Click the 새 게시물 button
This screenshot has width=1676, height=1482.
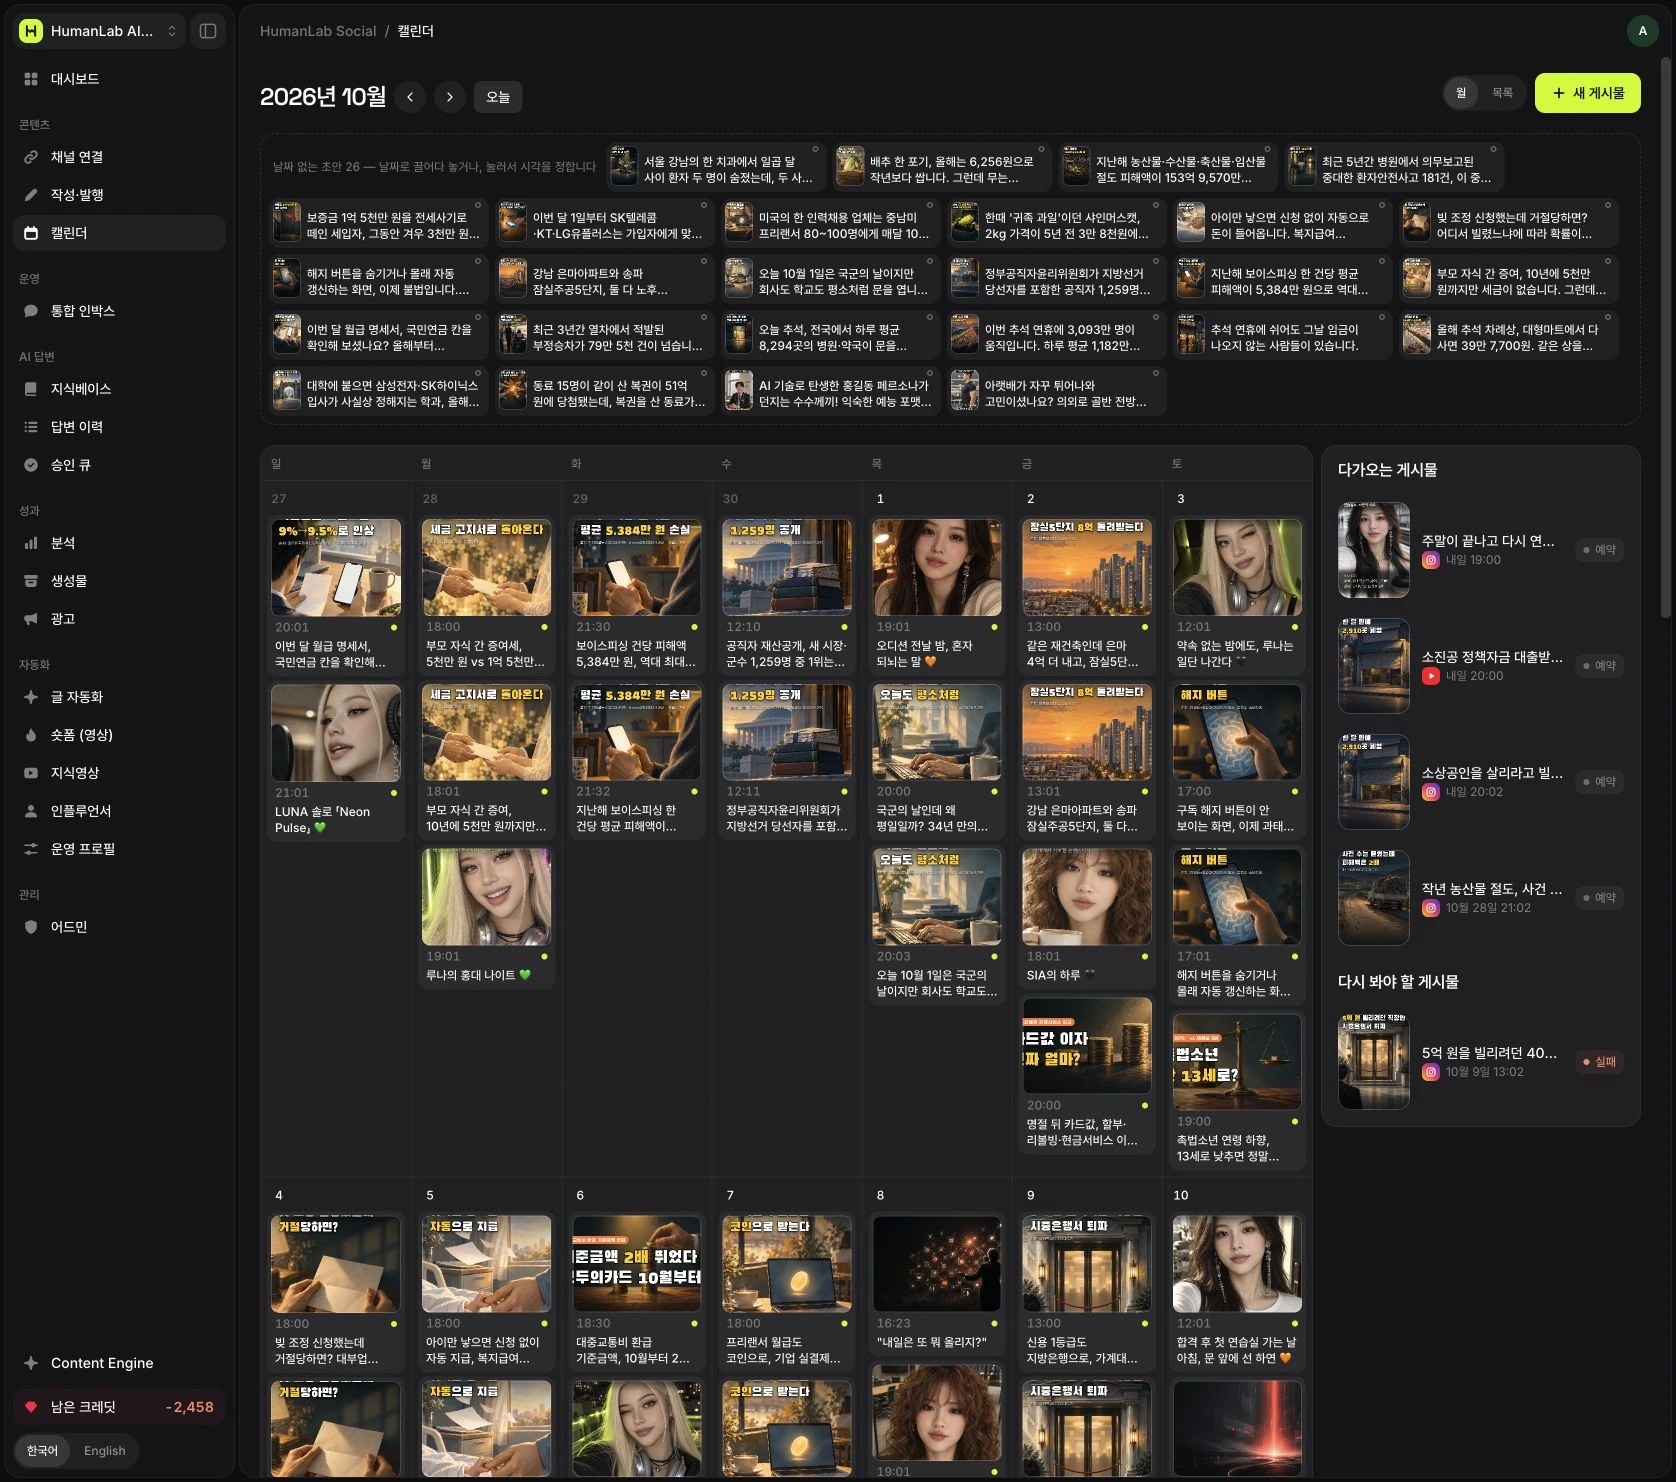(1588, 93)
